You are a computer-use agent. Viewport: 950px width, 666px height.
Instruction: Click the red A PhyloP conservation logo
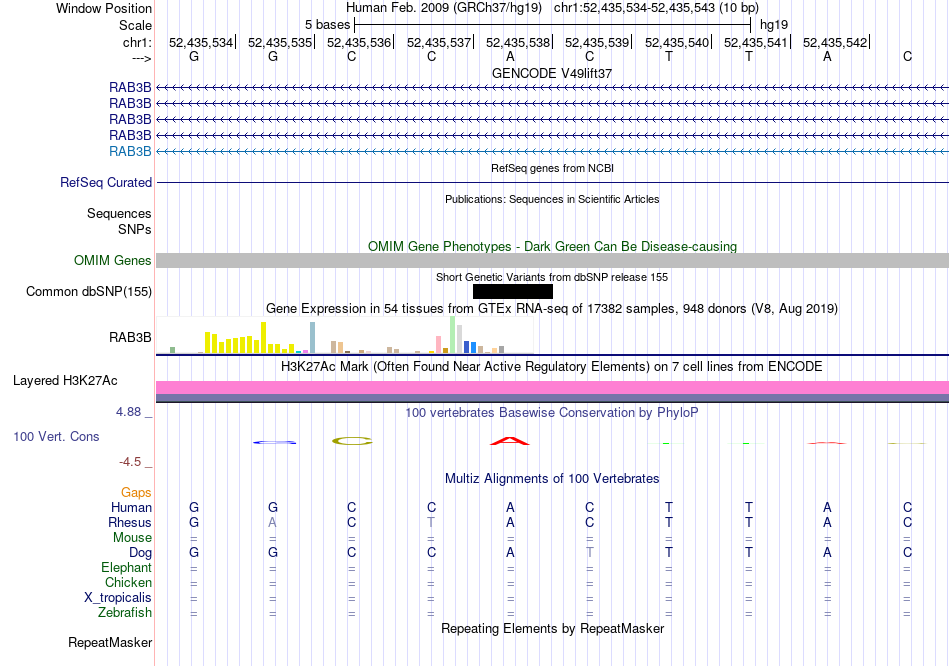pyautogui.click(x=510, y=441)
